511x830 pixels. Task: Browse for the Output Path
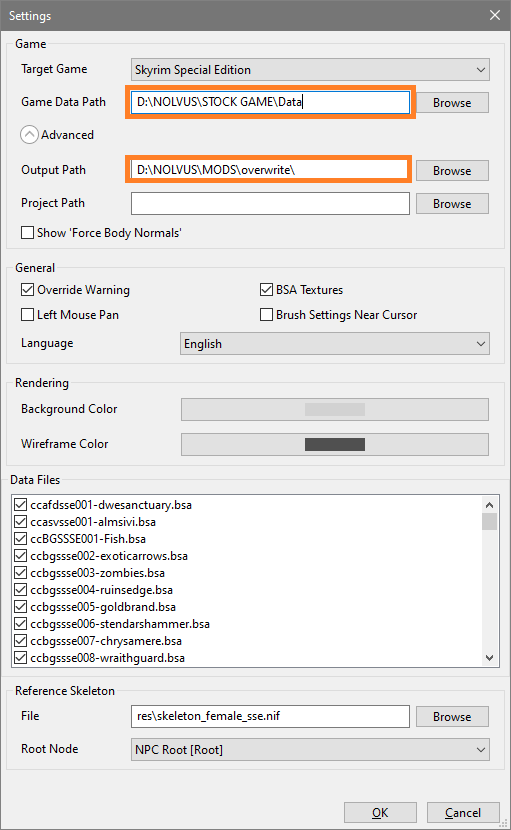(x=452, y=170)
